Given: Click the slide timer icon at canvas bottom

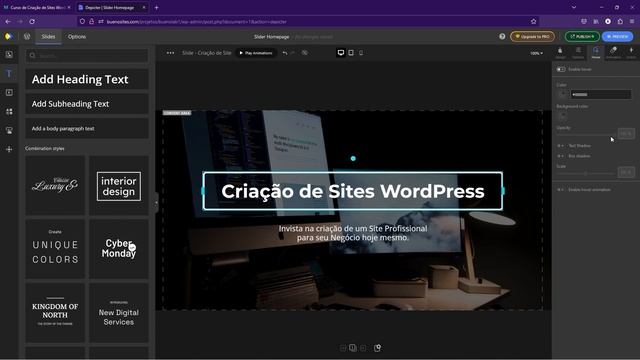Looking at the screenshot, I should (x=377, y=348).
